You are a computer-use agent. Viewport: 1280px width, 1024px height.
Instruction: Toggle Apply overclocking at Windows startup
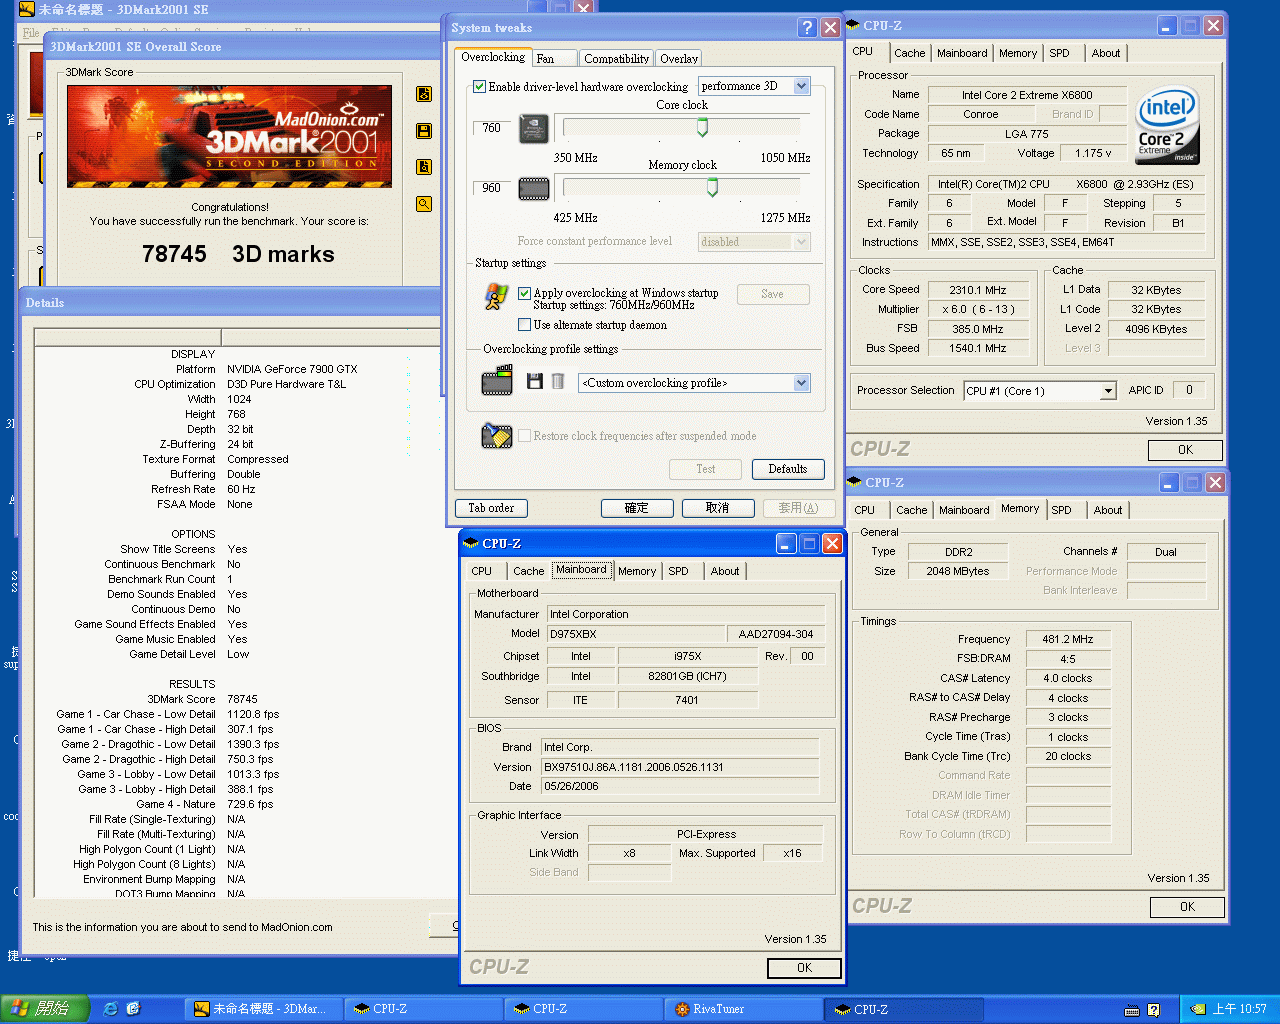point(524,294)
